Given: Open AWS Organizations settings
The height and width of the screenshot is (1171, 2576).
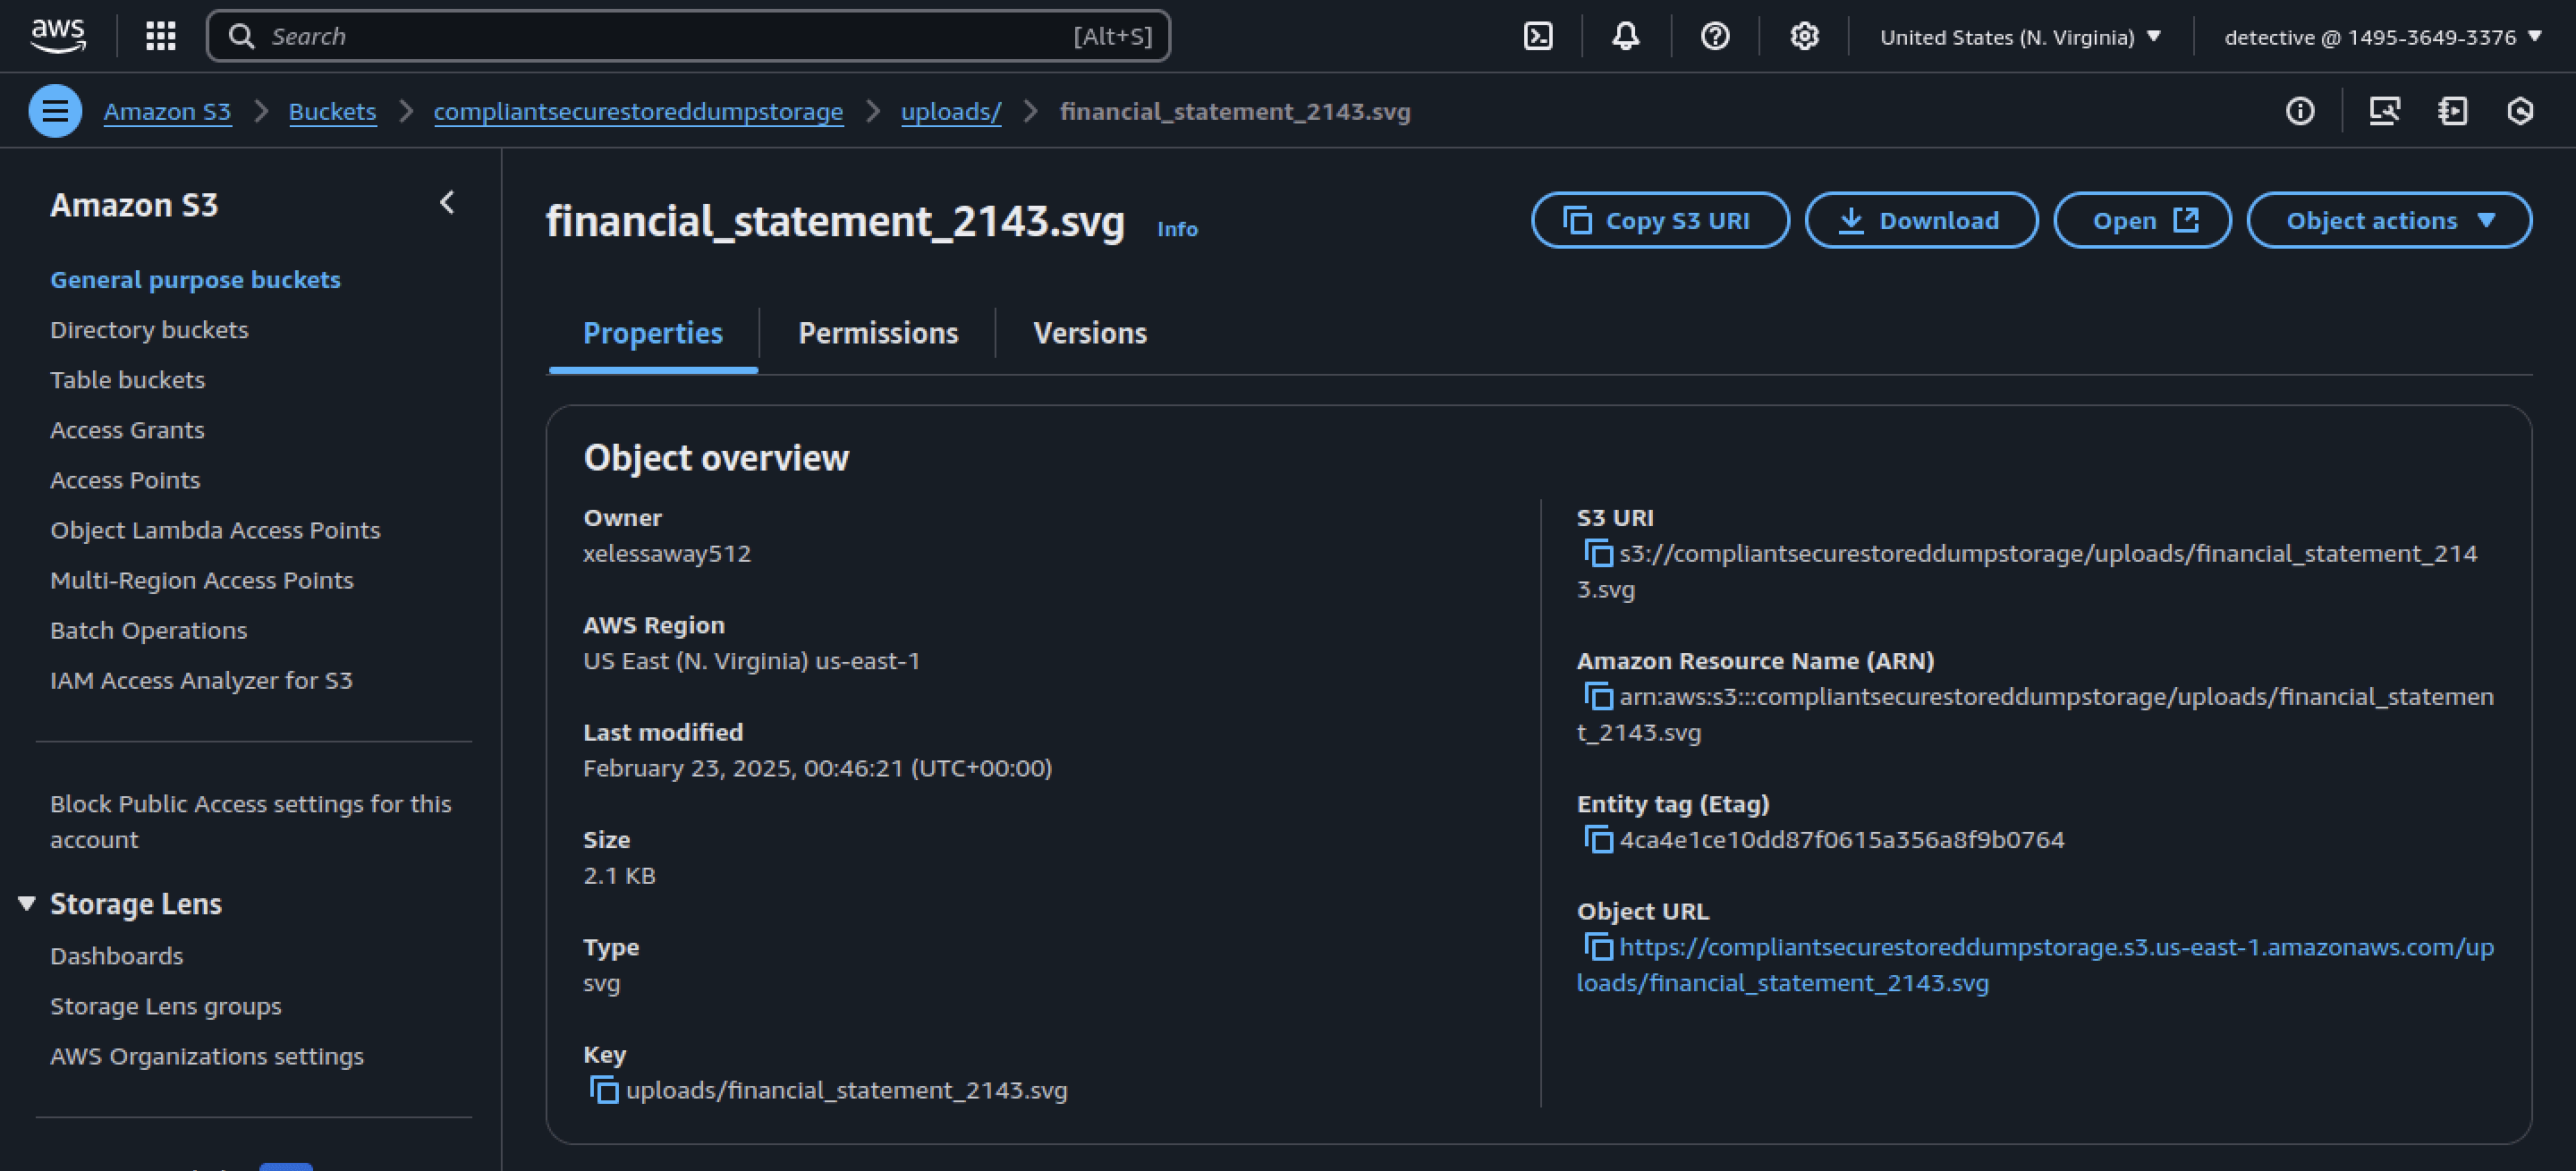Looking at the screenshot, I should (207, 1055).
